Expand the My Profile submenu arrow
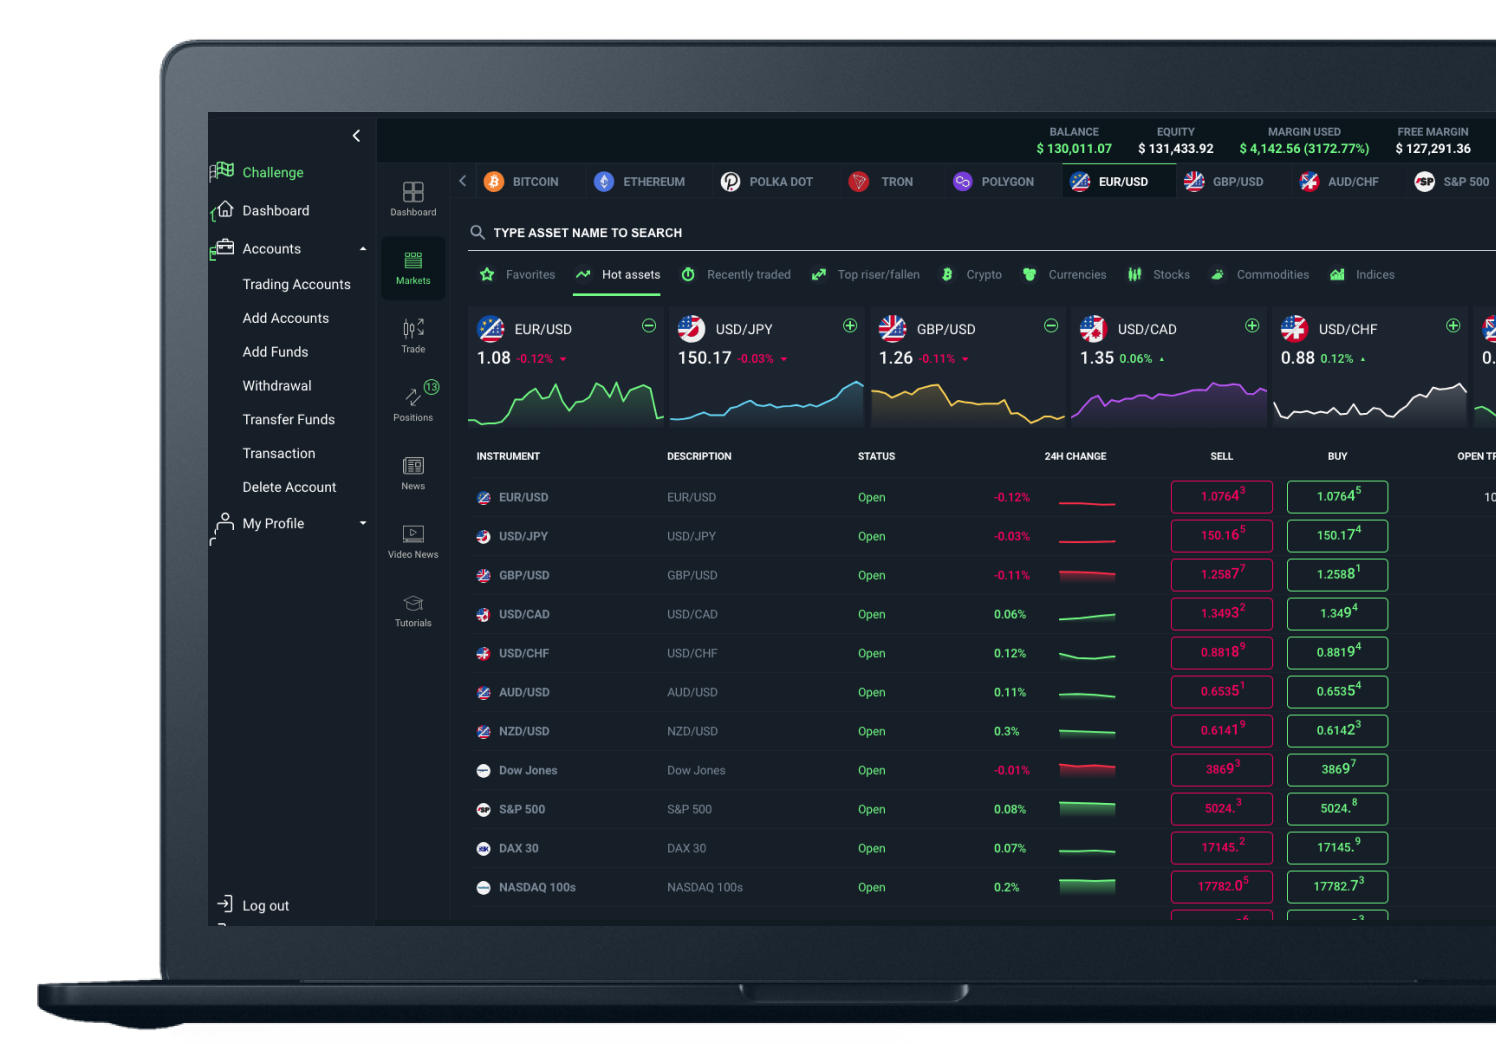The image size is (1496, 1044). coord(363,523)
